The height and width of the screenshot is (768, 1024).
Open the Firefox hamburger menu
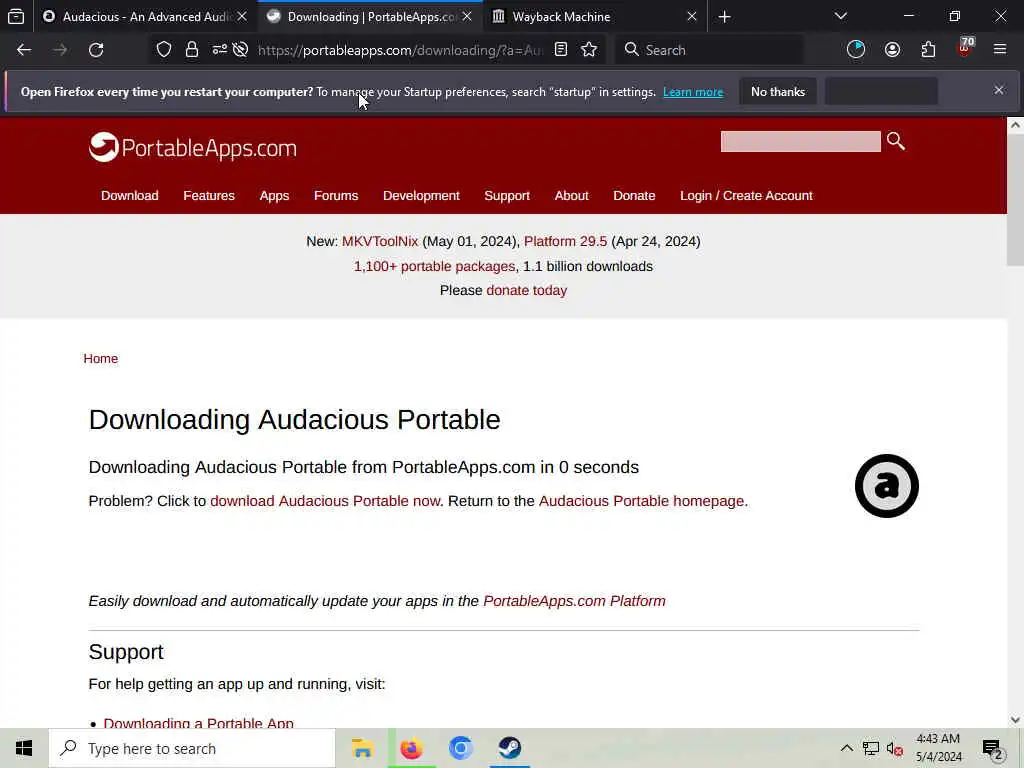coord(1000,49)
